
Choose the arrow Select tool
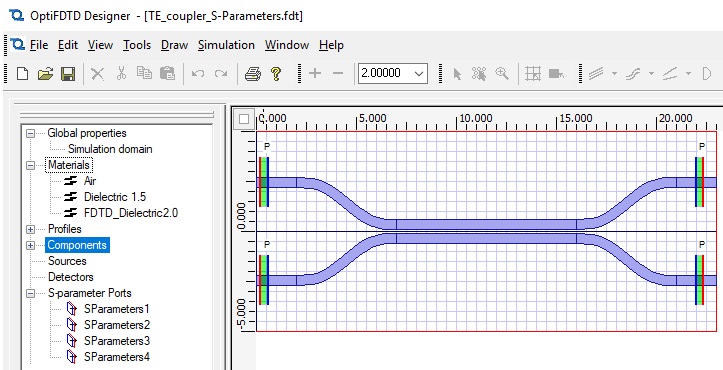(x=457, y=74)
